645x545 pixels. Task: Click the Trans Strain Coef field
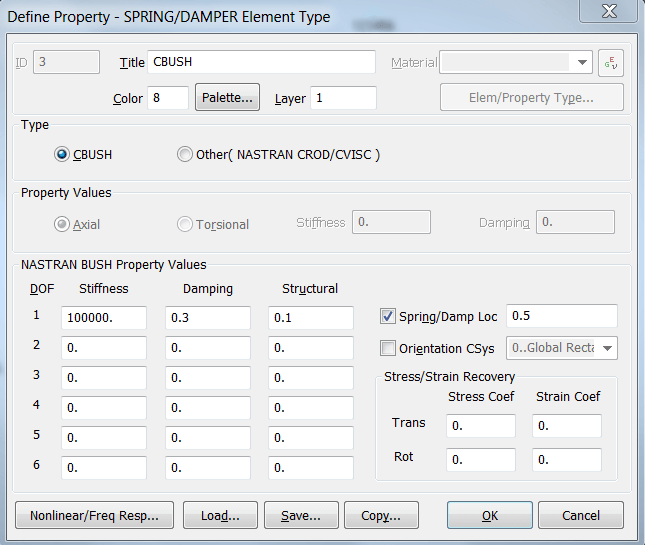tap(567, 426)
